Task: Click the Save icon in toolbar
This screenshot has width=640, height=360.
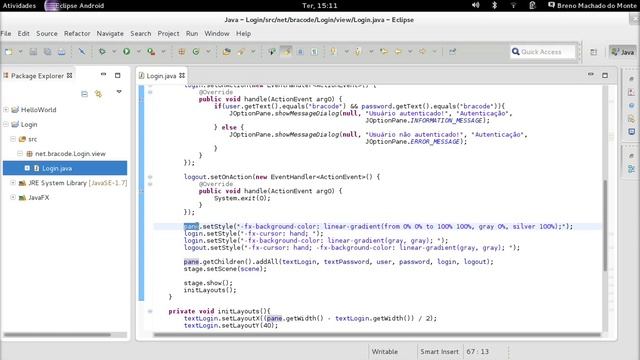Action: 33,52
